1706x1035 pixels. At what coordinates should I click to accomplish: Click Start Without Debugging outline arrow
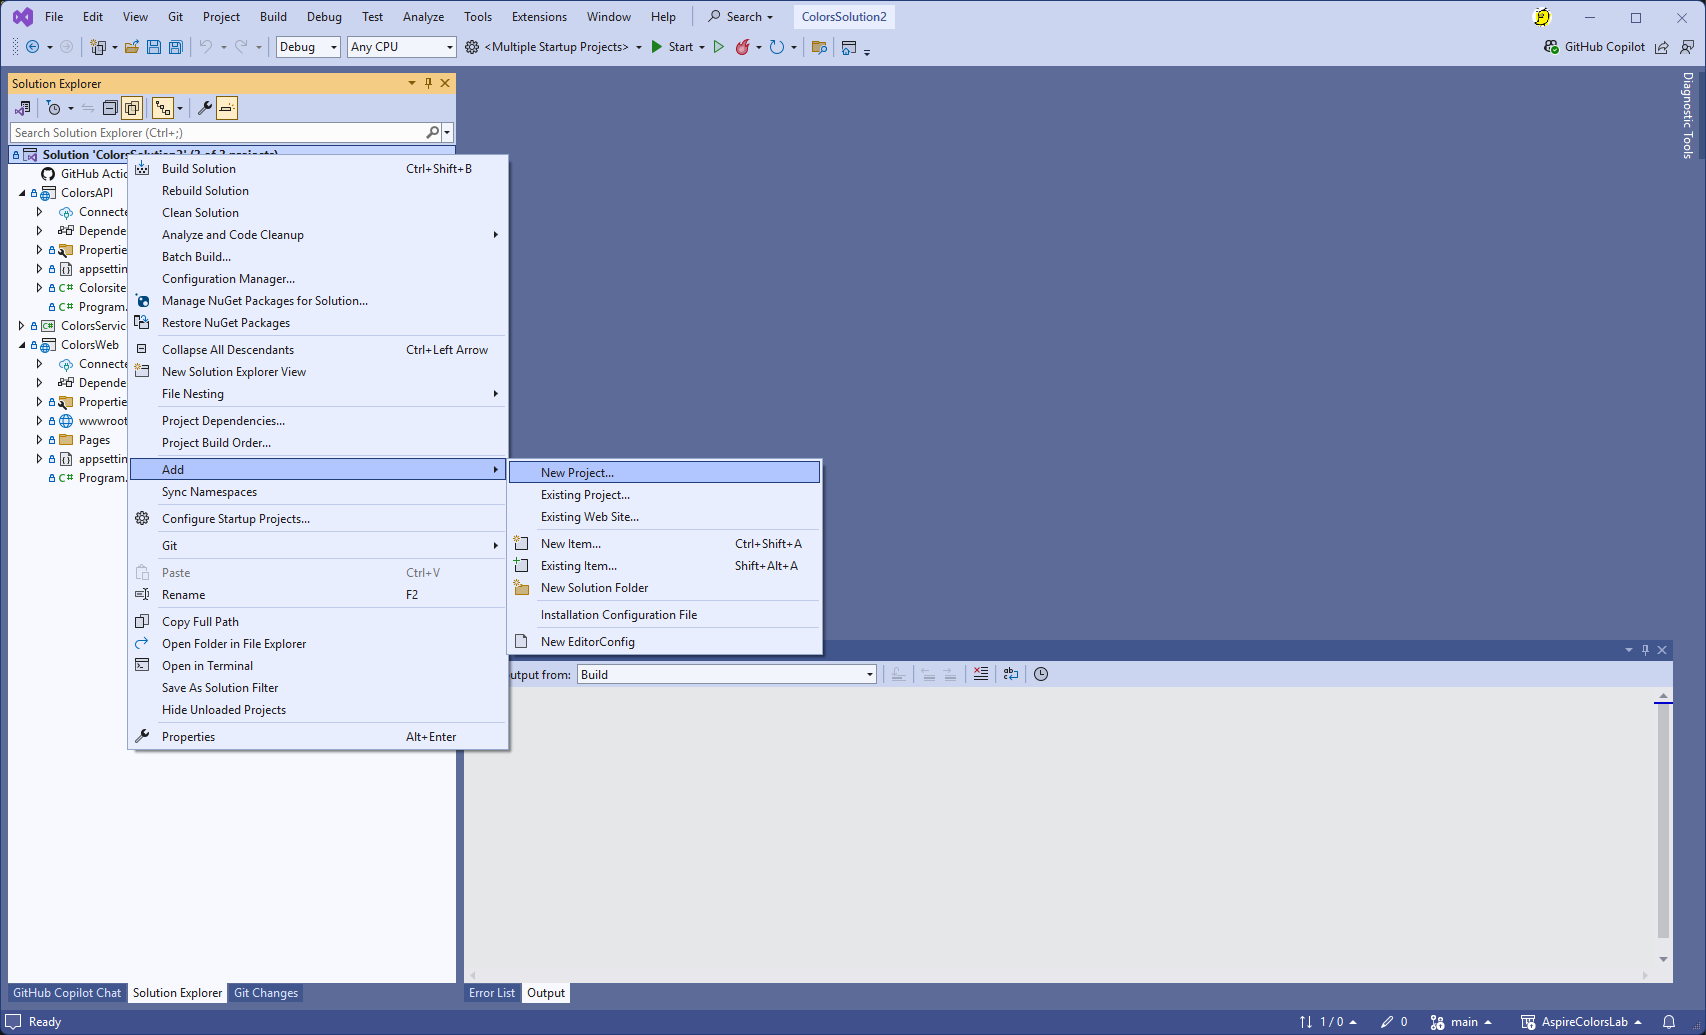pyautogui.click(x=718, y=47)
